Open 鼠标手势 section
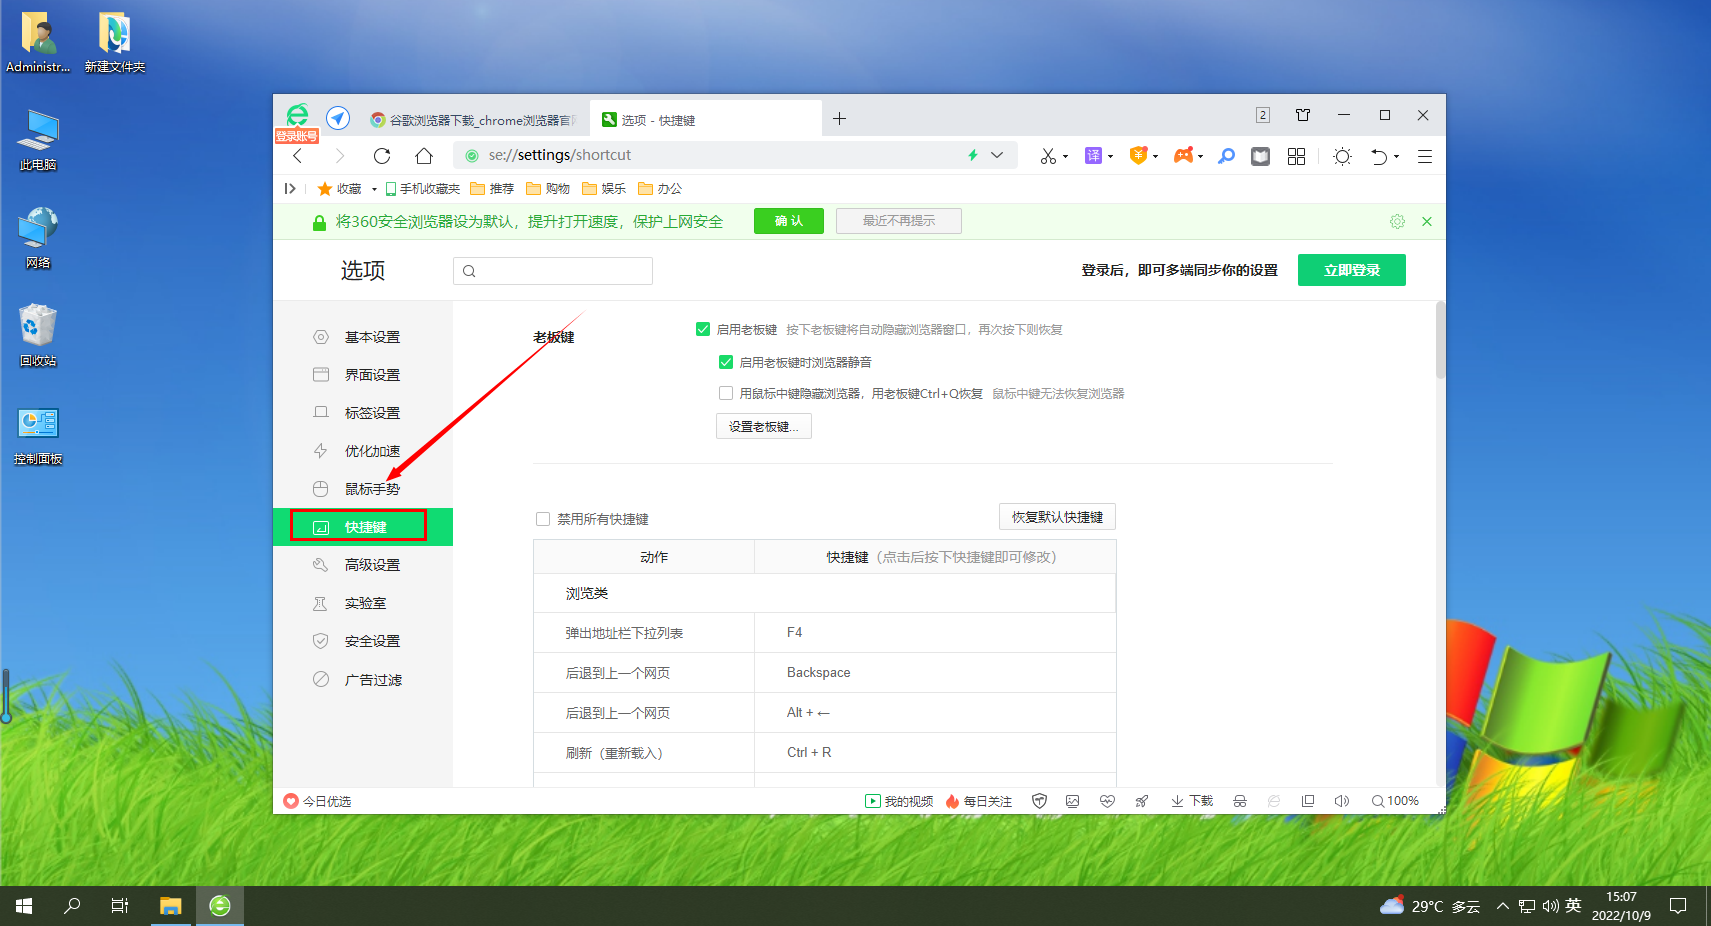The width and height of the screenshot is (1711, 926). point(363,489)
